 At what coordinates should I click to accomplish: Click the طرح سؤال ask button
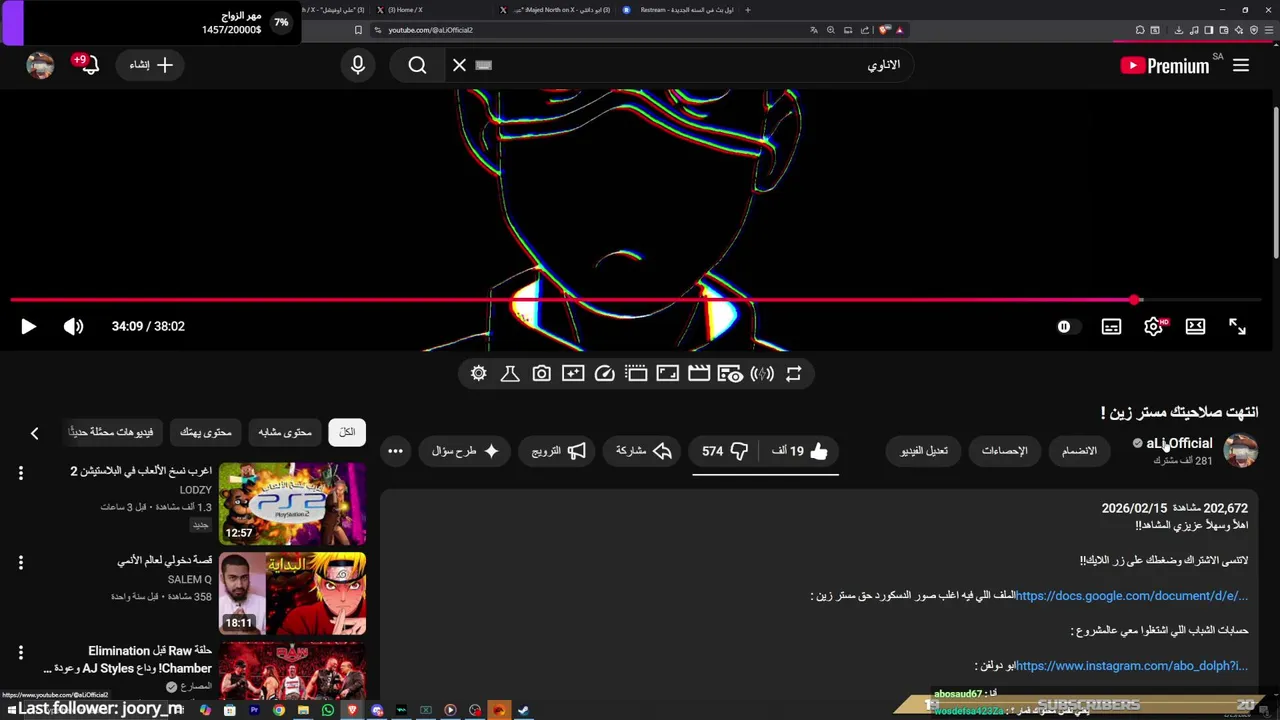[465, 451]
